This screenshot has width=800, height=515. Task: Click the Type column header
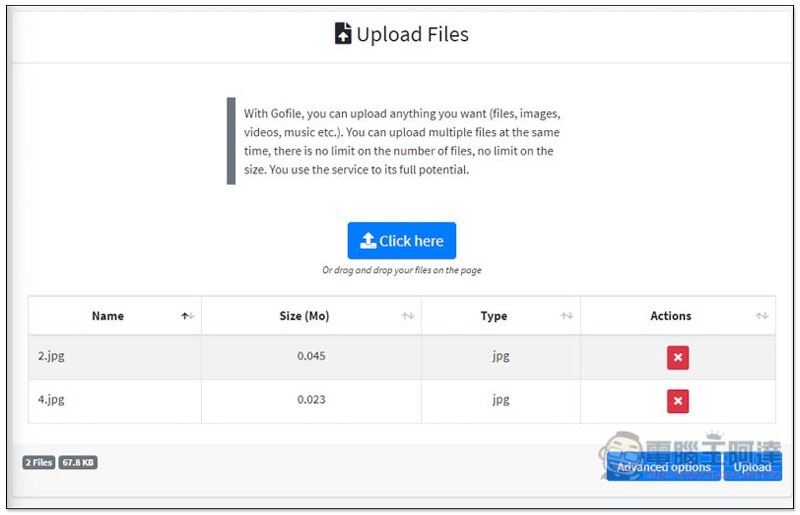click(x=494, y=316)
